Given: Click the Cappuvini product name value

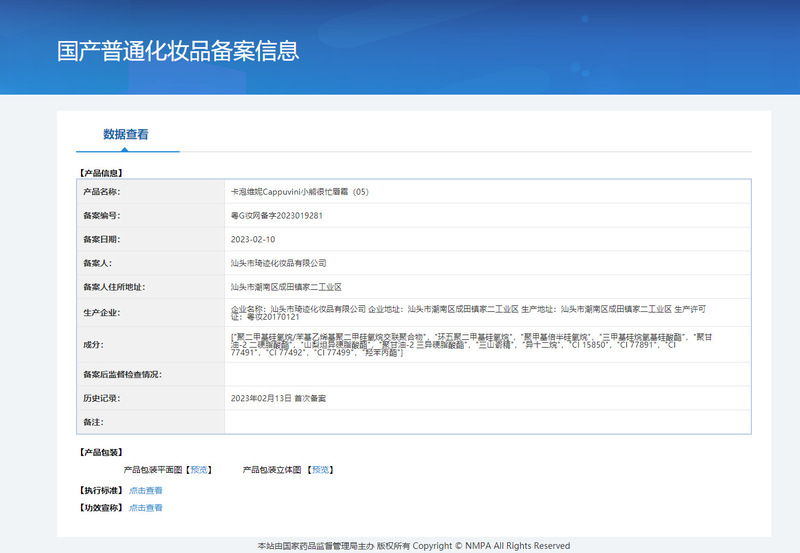Looking at the screenshot, I should (x=300, y=191).
